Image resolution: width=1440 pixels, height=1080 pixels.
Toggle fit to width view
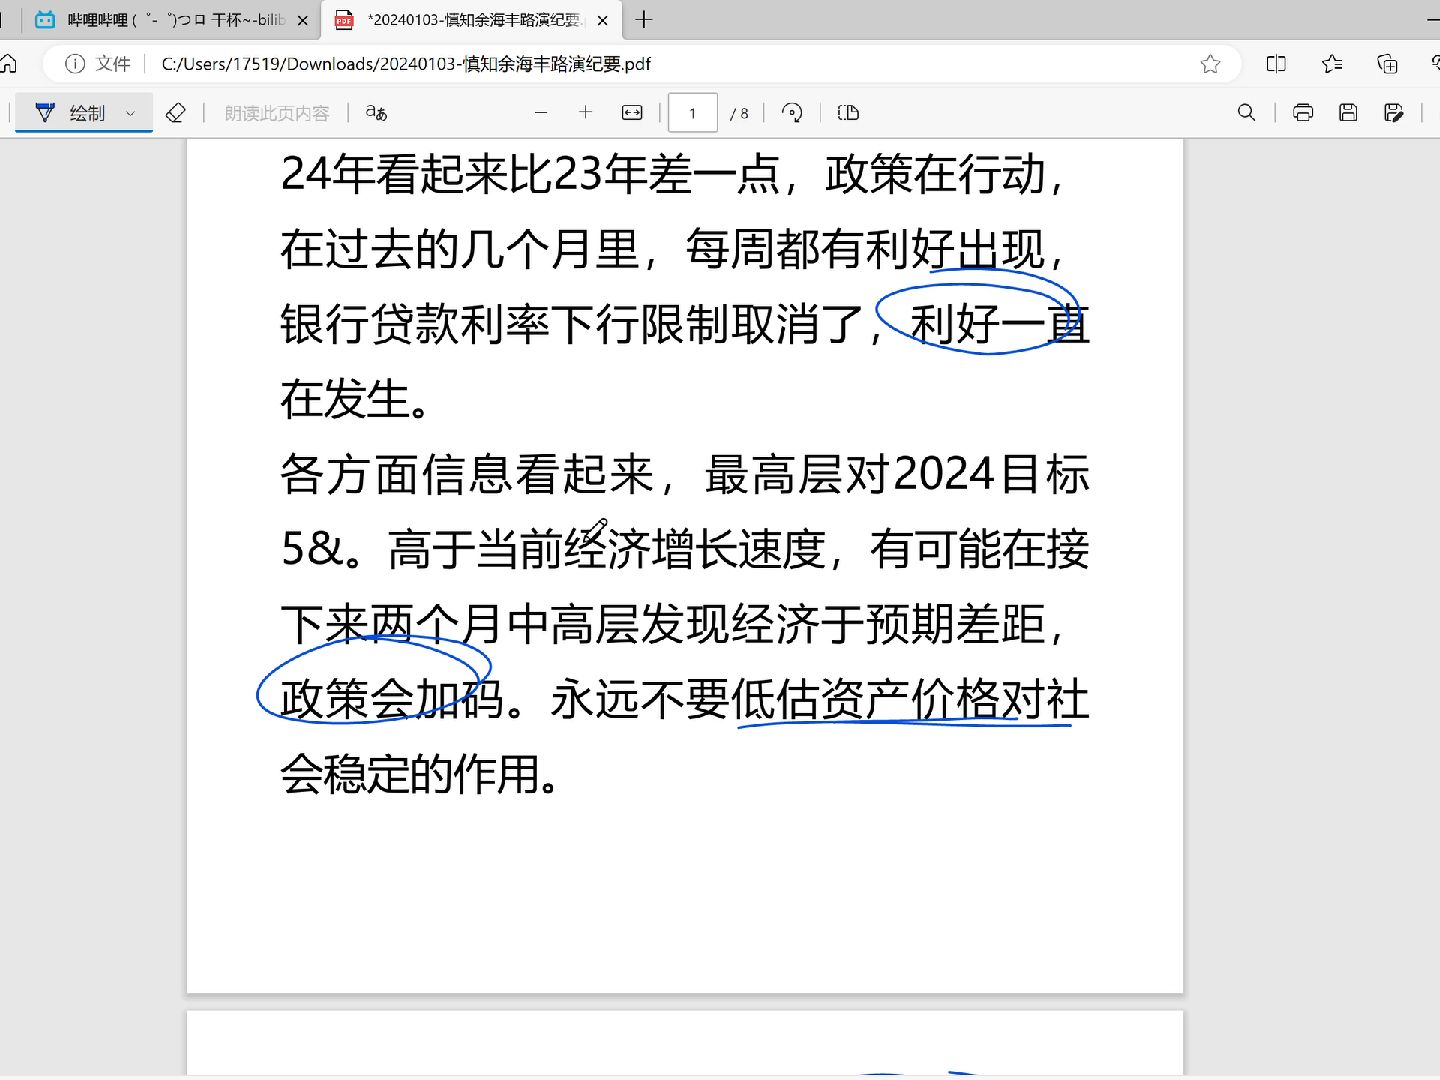point(632,113)
